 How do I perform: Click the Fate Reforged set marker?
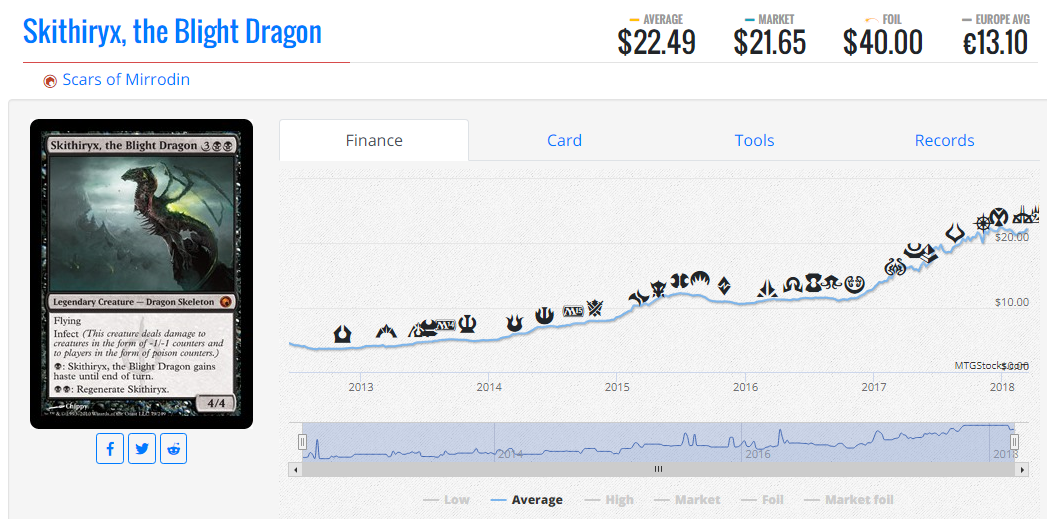point(639,297)
